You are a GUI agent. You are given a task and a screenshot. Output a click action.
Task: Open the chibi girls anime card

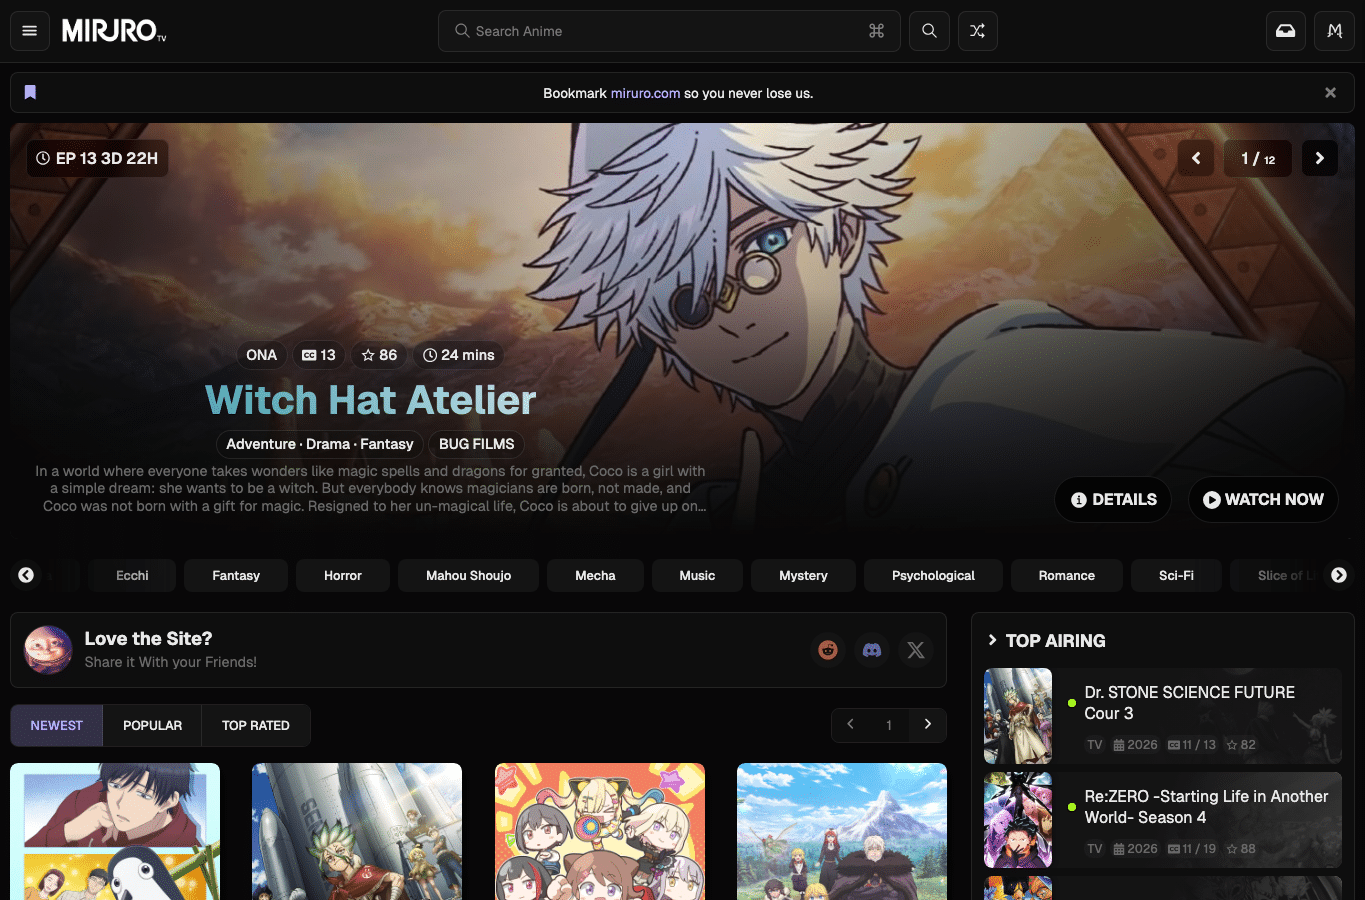pyautogui.click(x=600, y=832)
